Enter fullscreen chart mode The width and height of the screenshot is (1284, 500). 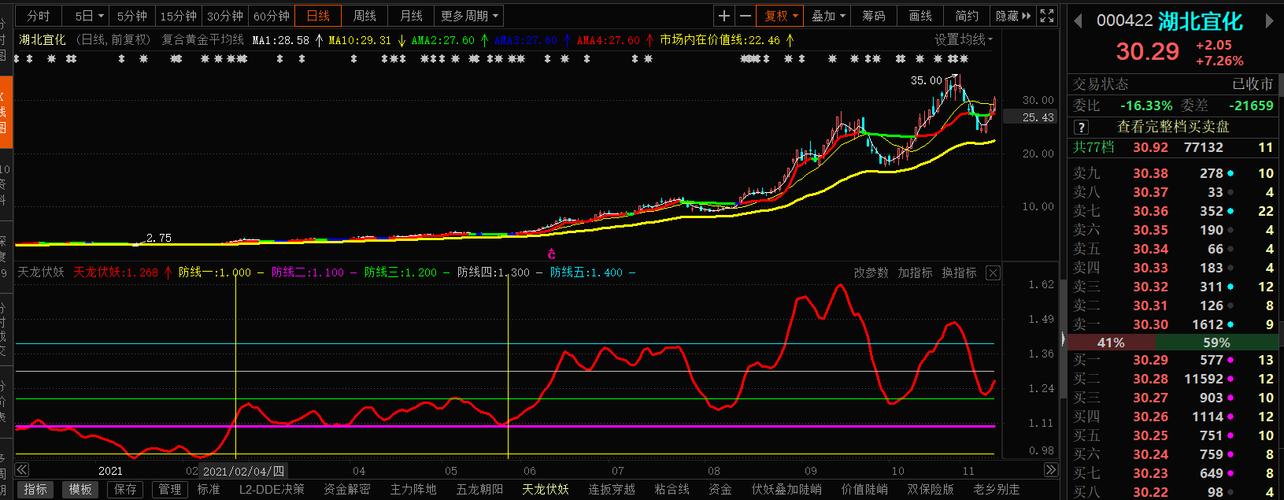point(1047,16)
